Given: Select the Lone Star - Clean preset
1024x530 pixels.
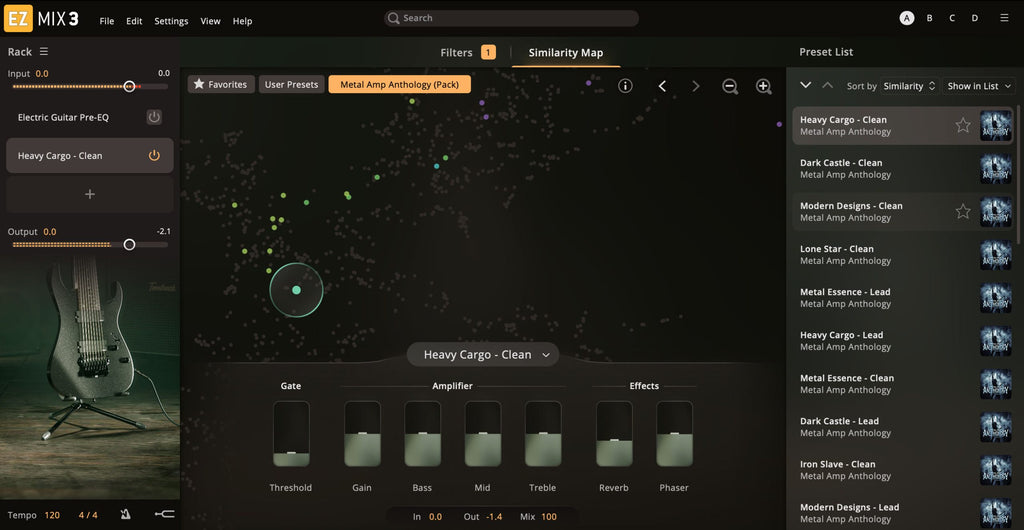Looking at the screenshot, I should [x=903, y=255].
